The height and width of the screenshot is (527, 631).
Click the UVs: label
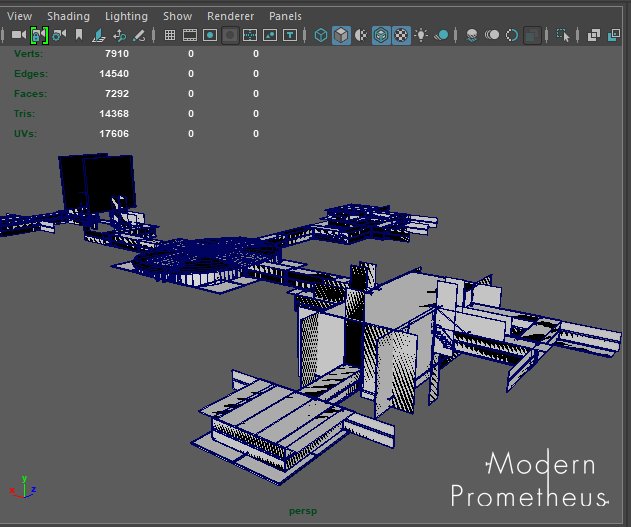point(25,134)
